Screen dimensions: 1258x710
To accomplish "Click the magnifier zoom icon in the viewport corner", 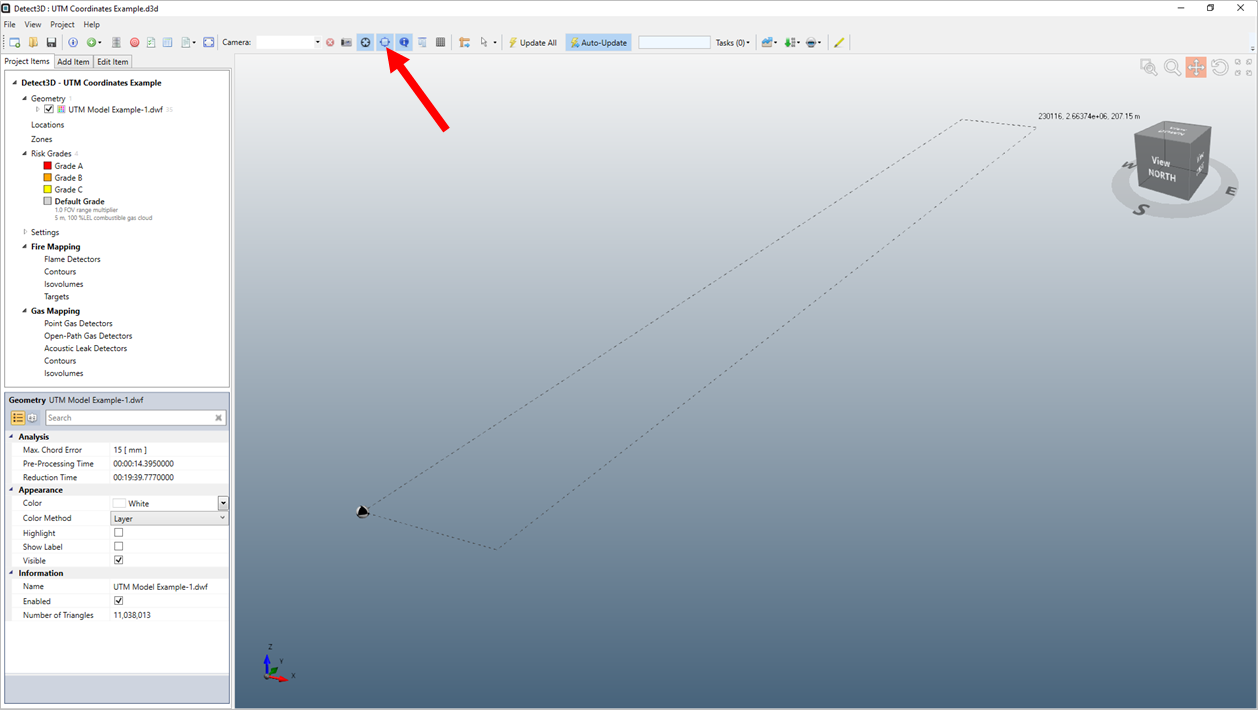I will click(x=1172, y=67).
